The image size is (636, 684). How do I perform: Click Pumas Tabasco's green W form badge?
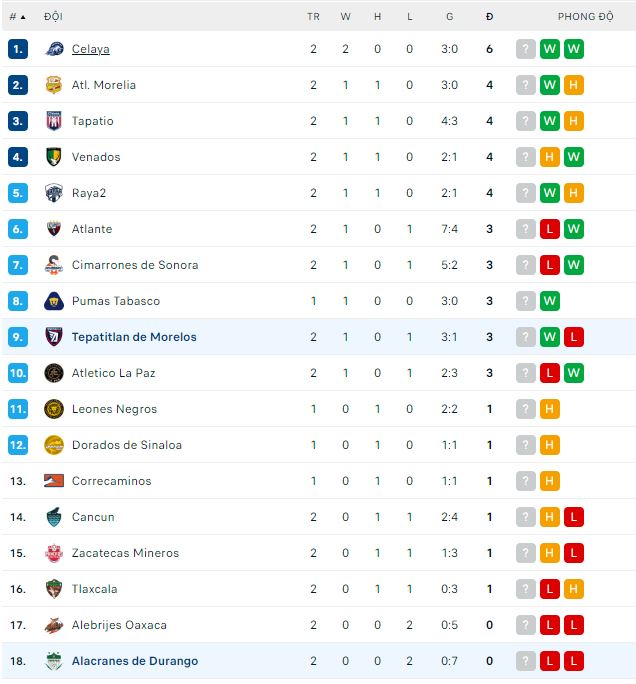point(549,301)
